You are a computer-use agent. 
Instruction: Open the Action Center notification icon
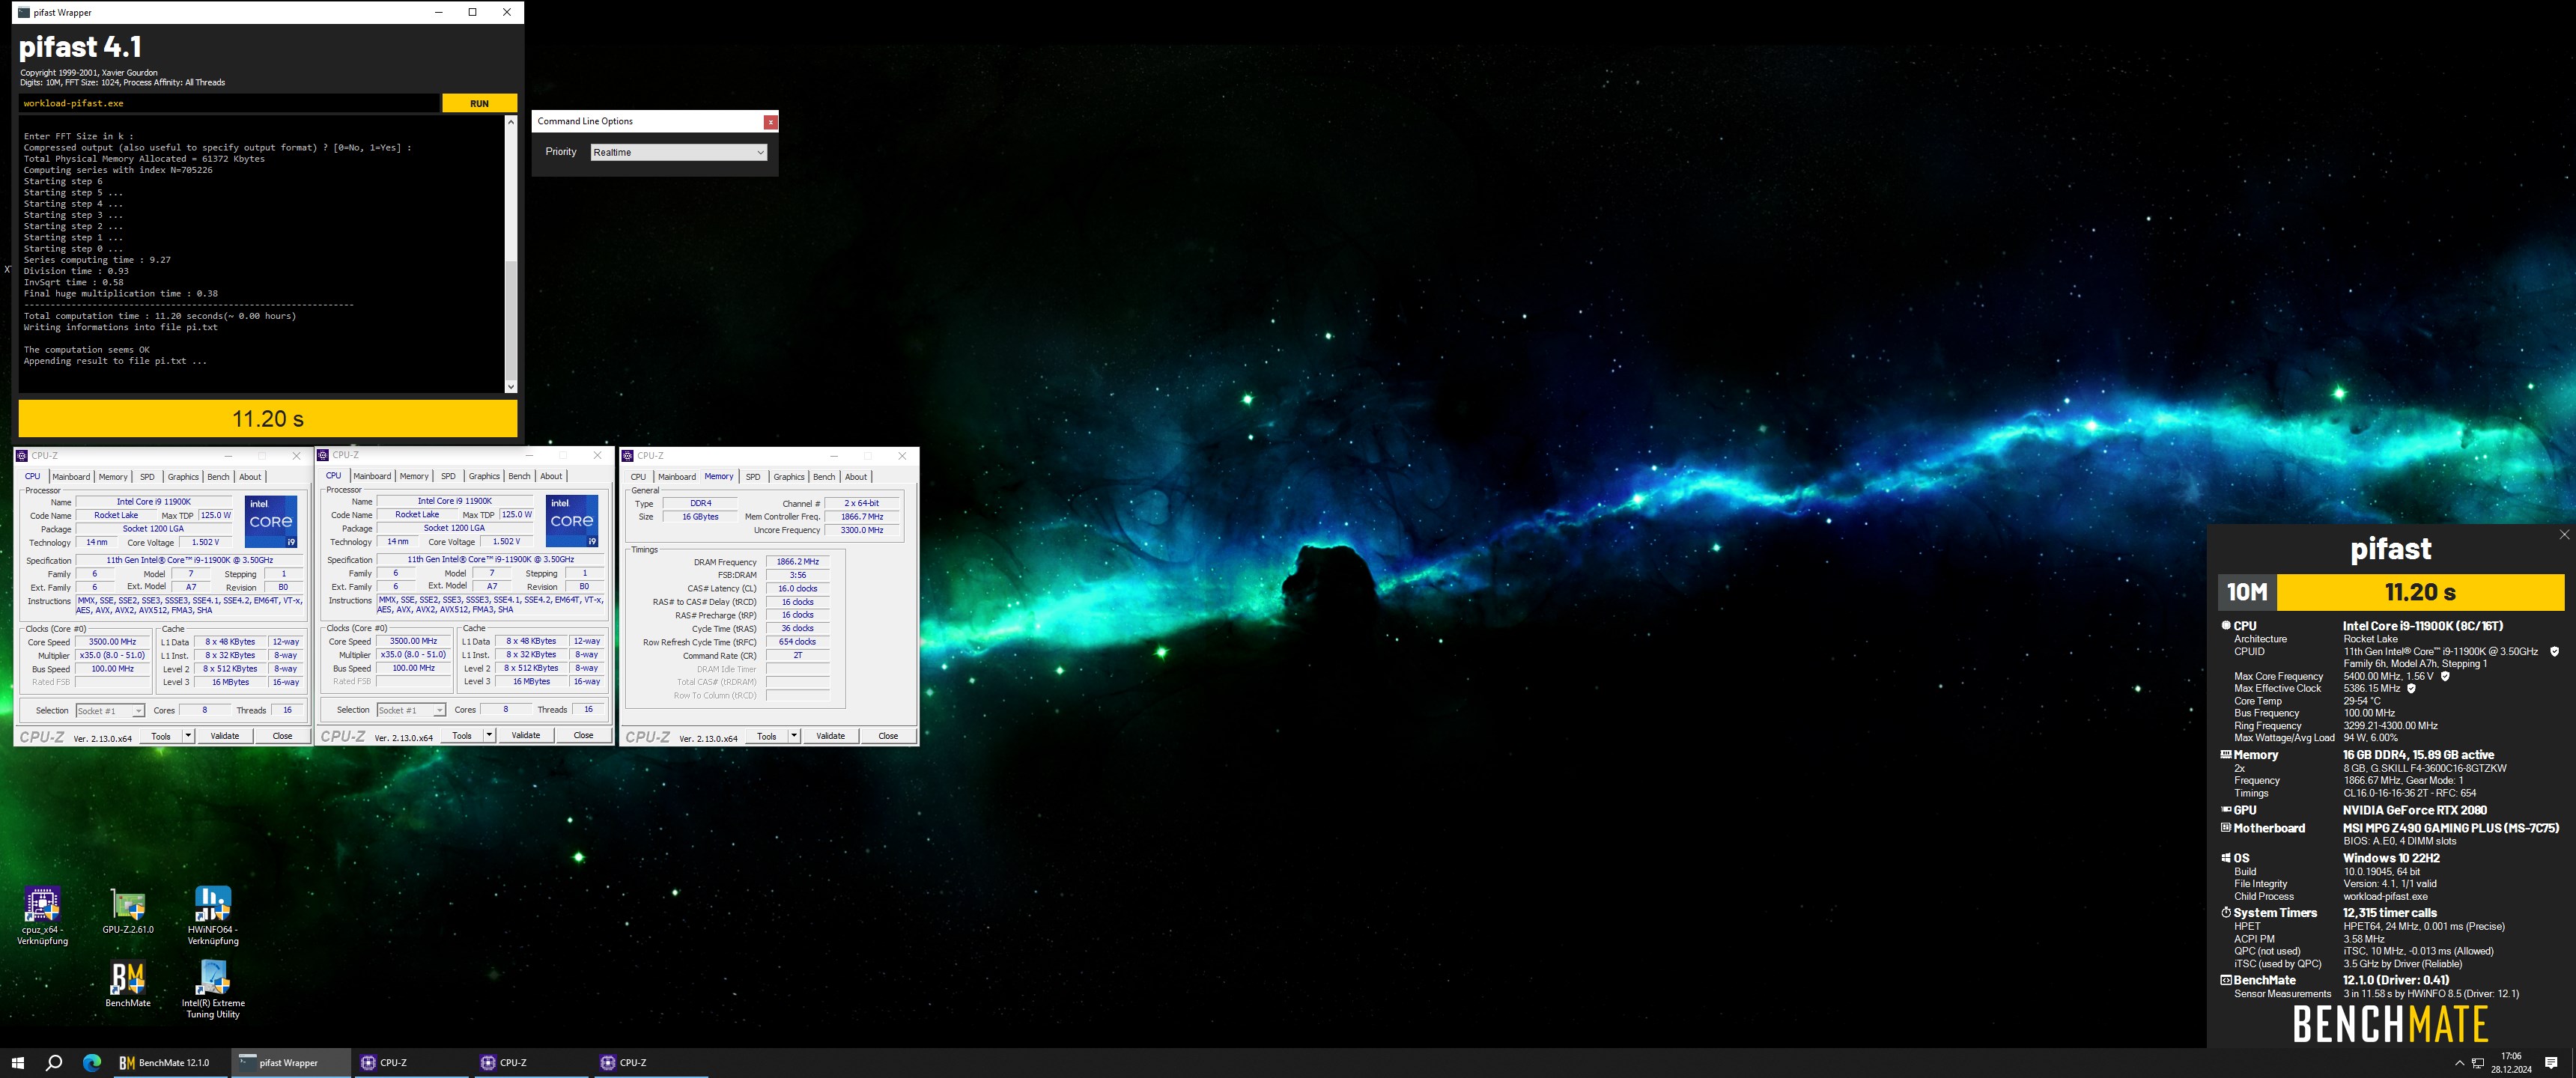tap(2551, 1062)
